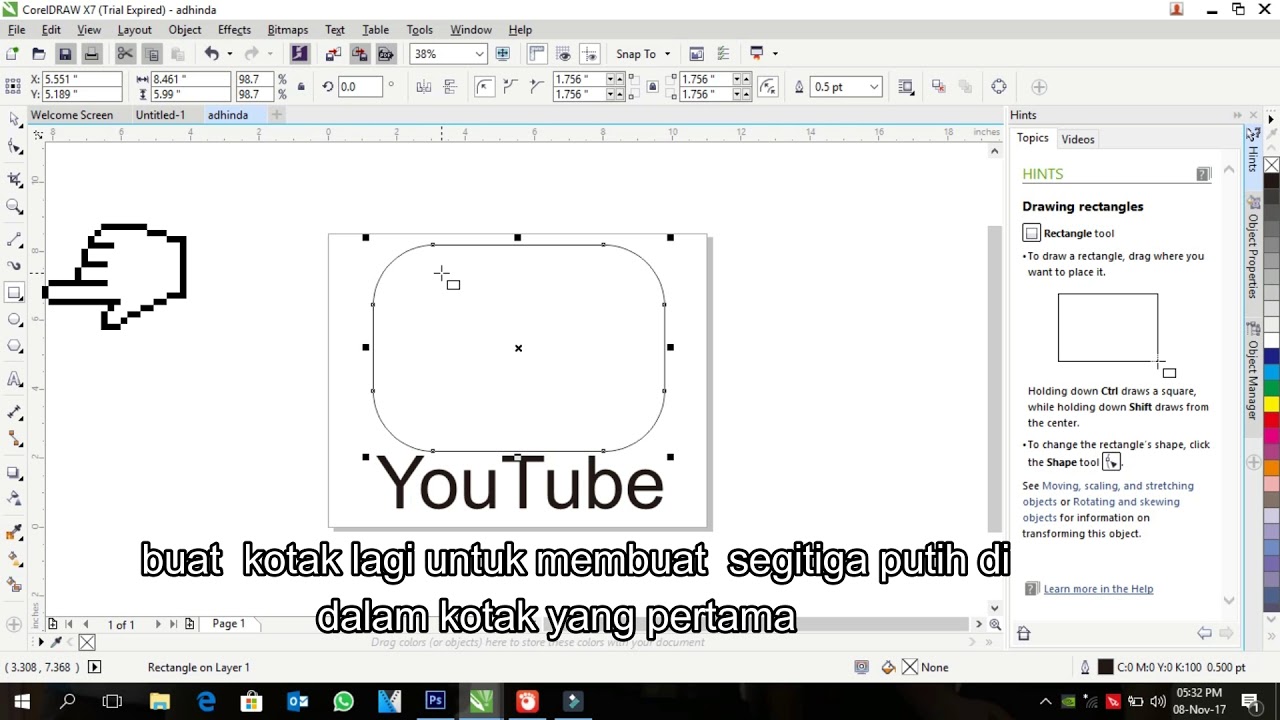The image size is (1280, 720).
Task: Select the Text tool in the toolbox
Action: tap(14, 379)
